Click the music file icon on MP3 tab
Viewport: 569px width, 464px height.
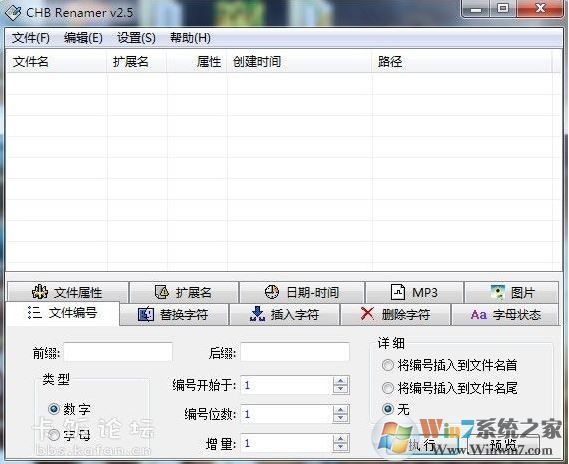(398, 292)
